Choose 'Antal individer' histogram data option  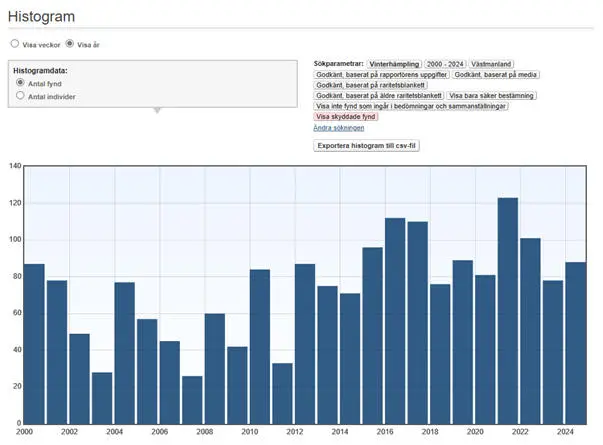pyautogui.click(x=20, y=96)
